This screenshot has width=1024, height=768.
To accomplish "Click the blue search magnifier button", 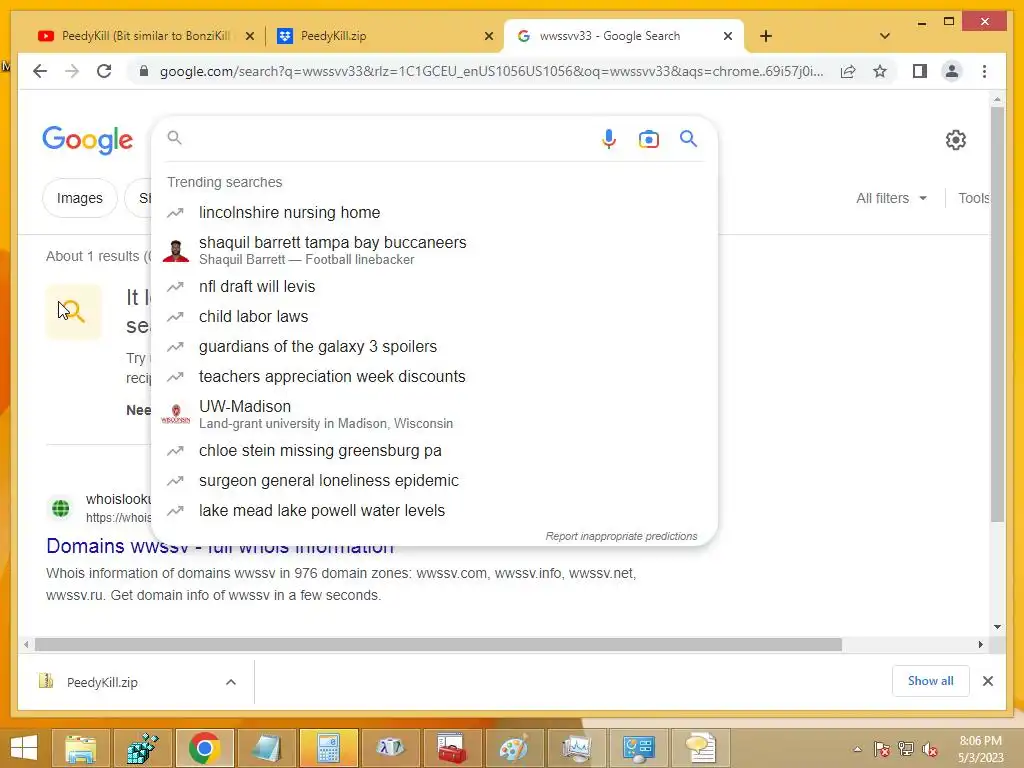I will point(688,138).
